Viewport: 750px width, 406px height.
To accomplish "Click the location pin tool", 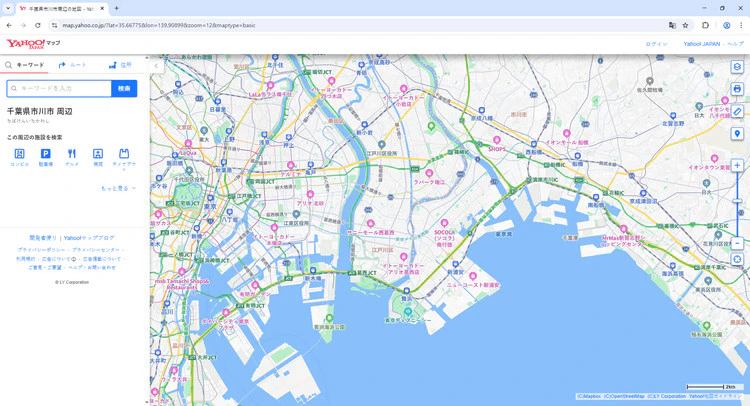I will pyautogui.click(x=737, y=133).
